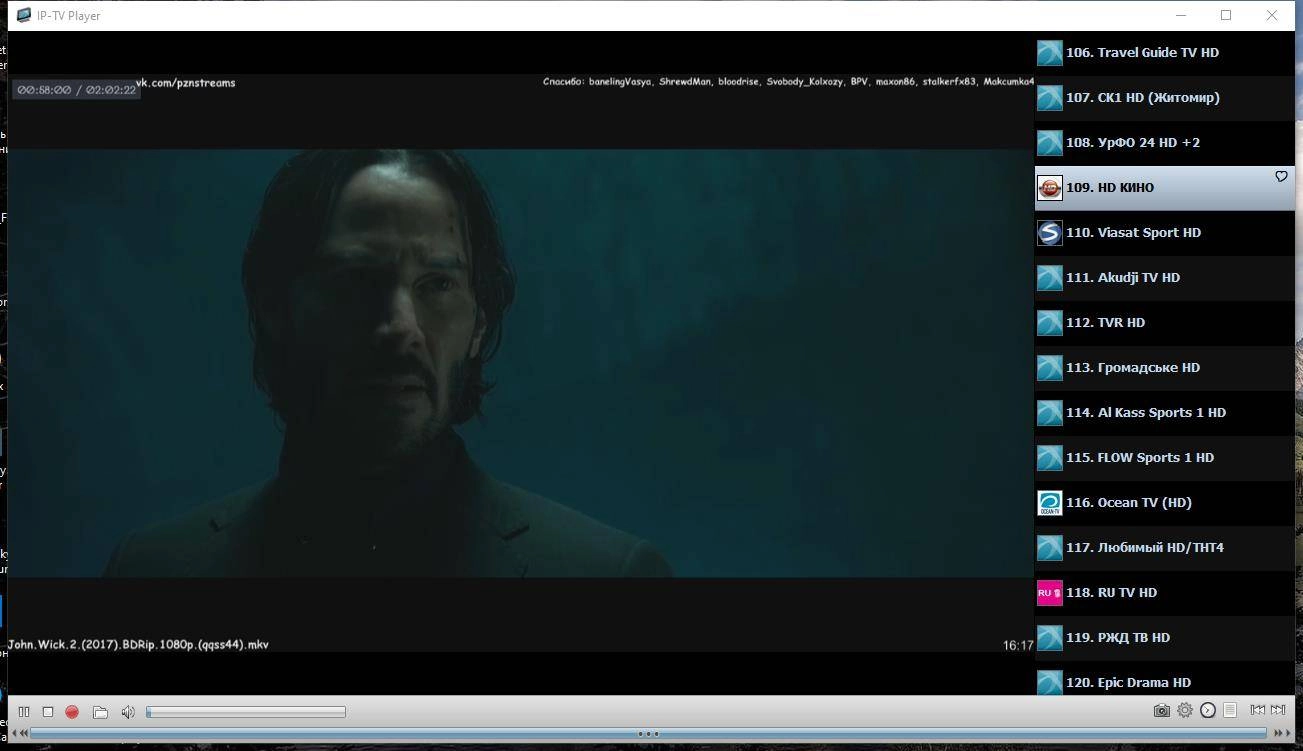Viewport: 1303px width, 751px height.
Task: Click the 00:58:00 / 02:02:22 timestamp overlay
Action: point(76,90)
